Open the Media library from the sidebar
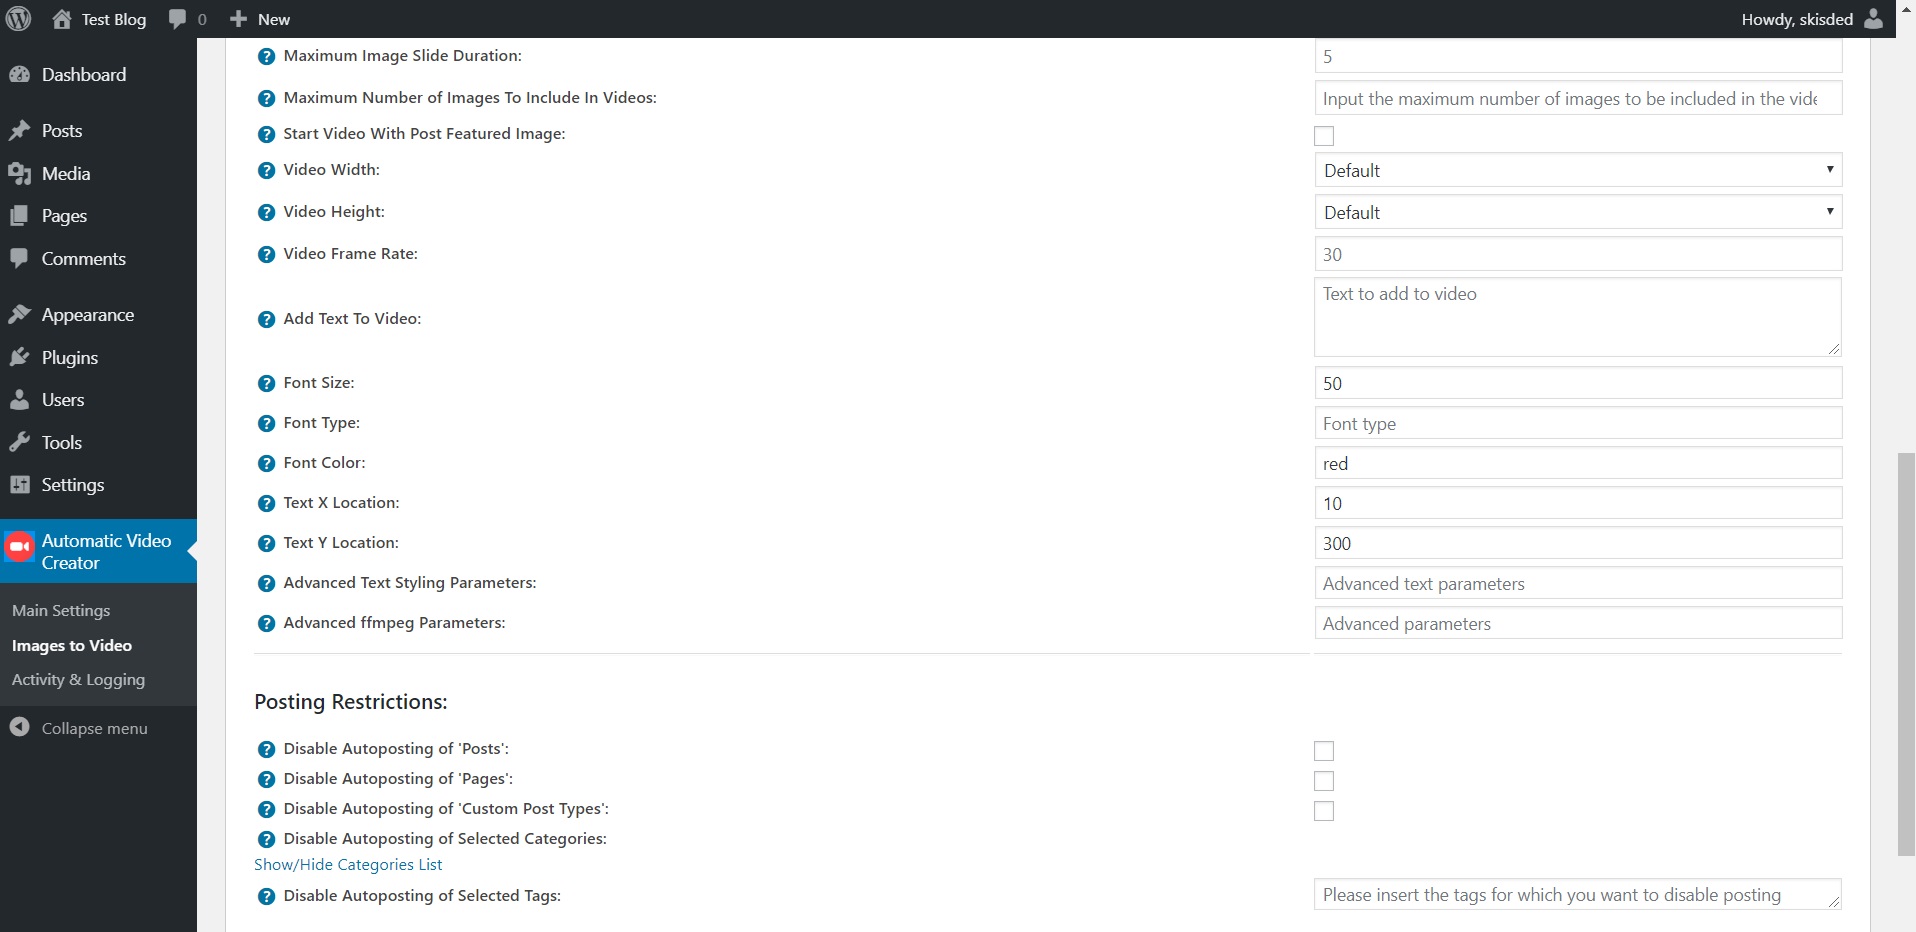The width and height of the screenshot is (1916, 932). pos(65,173)
